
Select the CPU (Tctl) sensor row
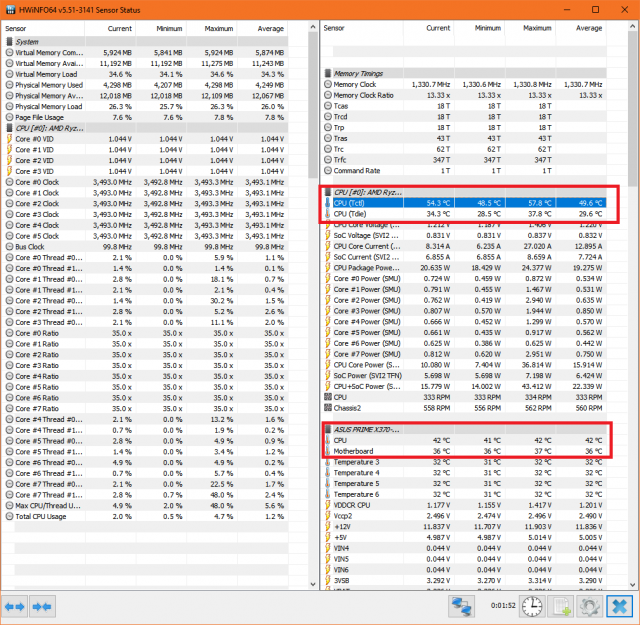(464, 203)
